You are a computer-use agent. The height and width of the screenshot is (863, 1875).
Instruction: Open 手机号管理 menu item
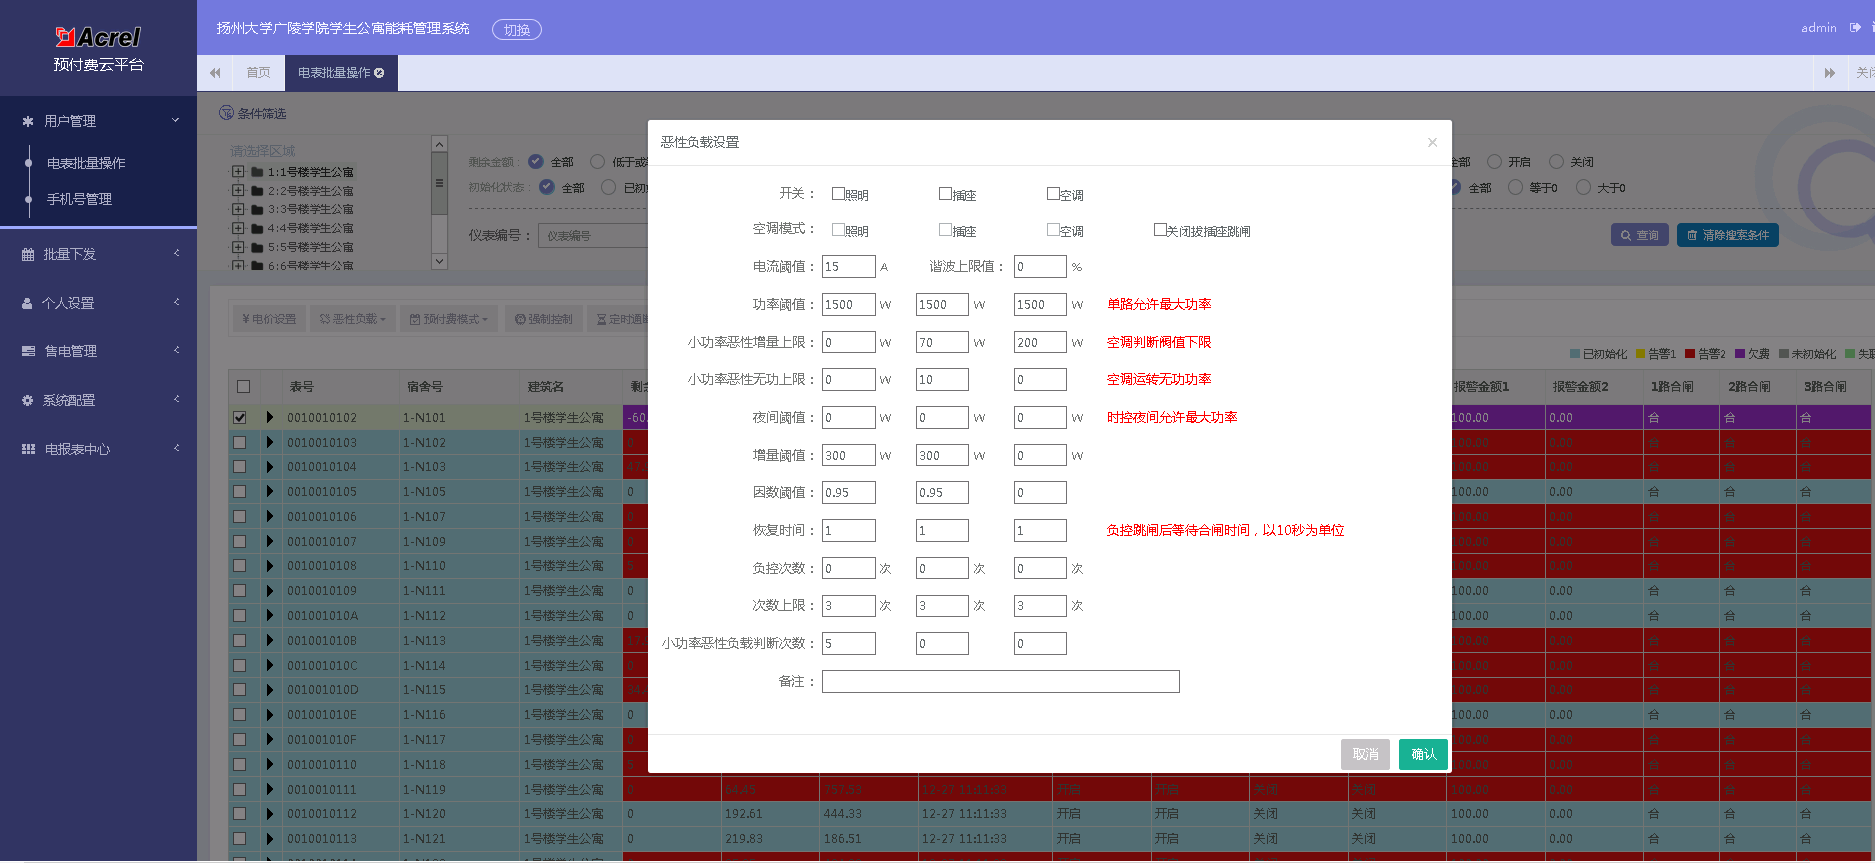80,199
